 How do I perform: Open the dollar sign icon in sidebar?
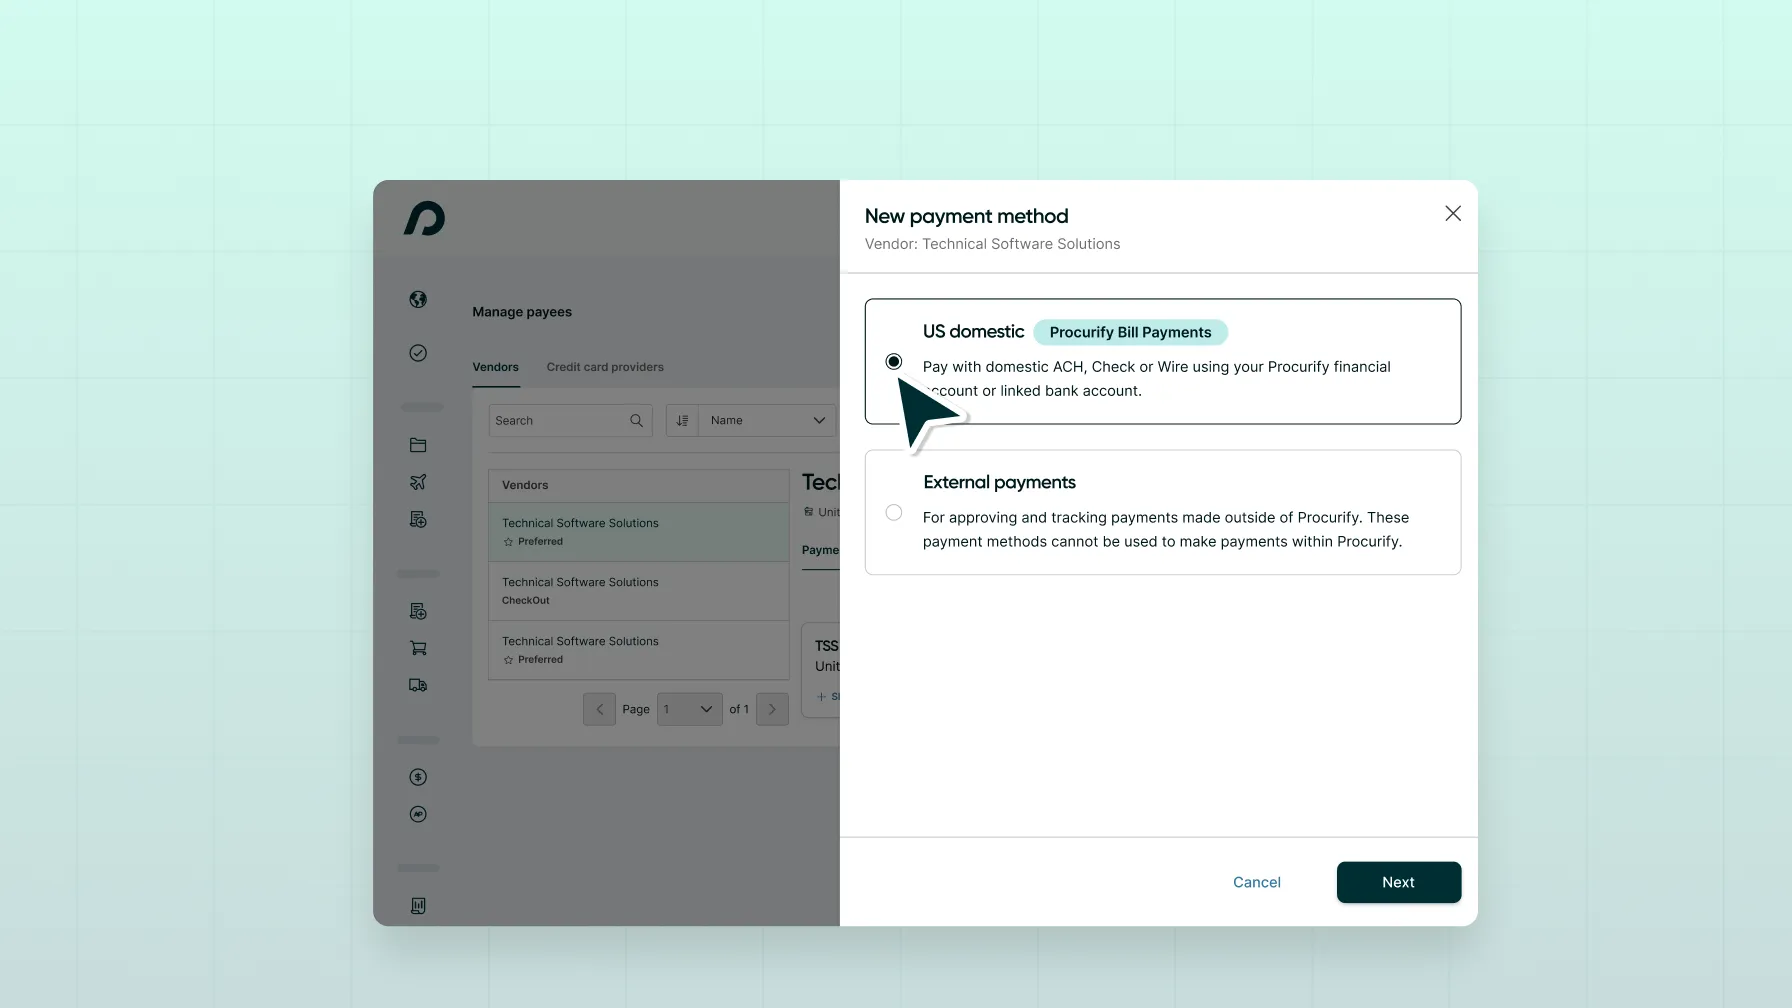tap(418, 777)
